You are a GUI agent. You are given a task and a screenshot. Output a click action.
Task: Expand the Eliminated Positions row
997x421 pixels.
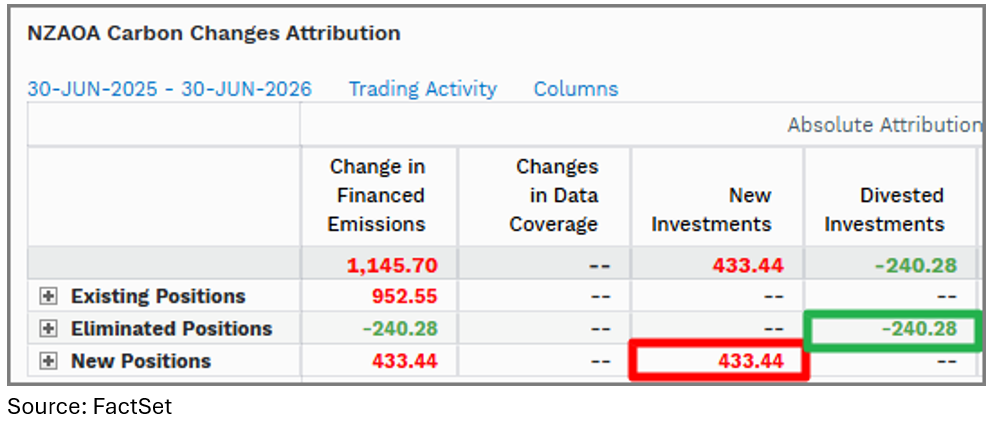click(x=48, y=329)
